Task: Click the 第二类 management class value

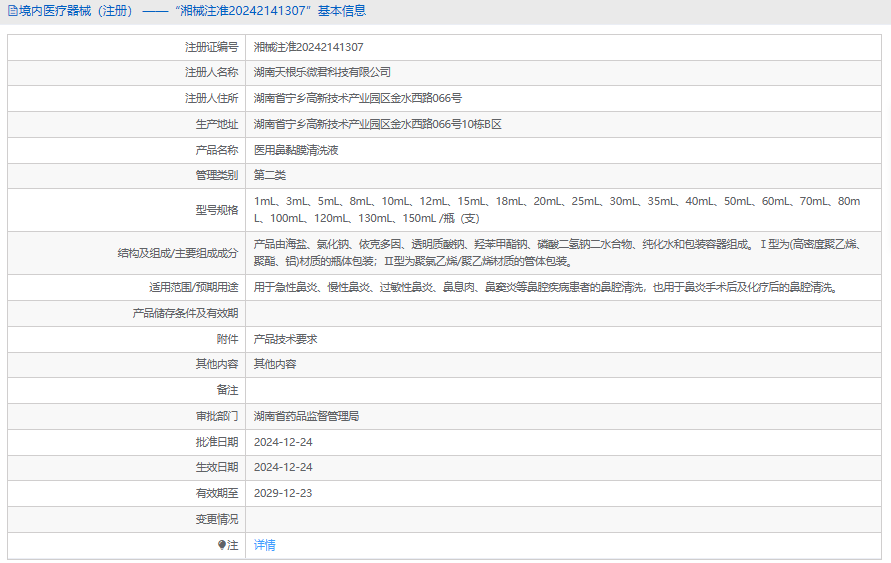Action: click(269, 175)
